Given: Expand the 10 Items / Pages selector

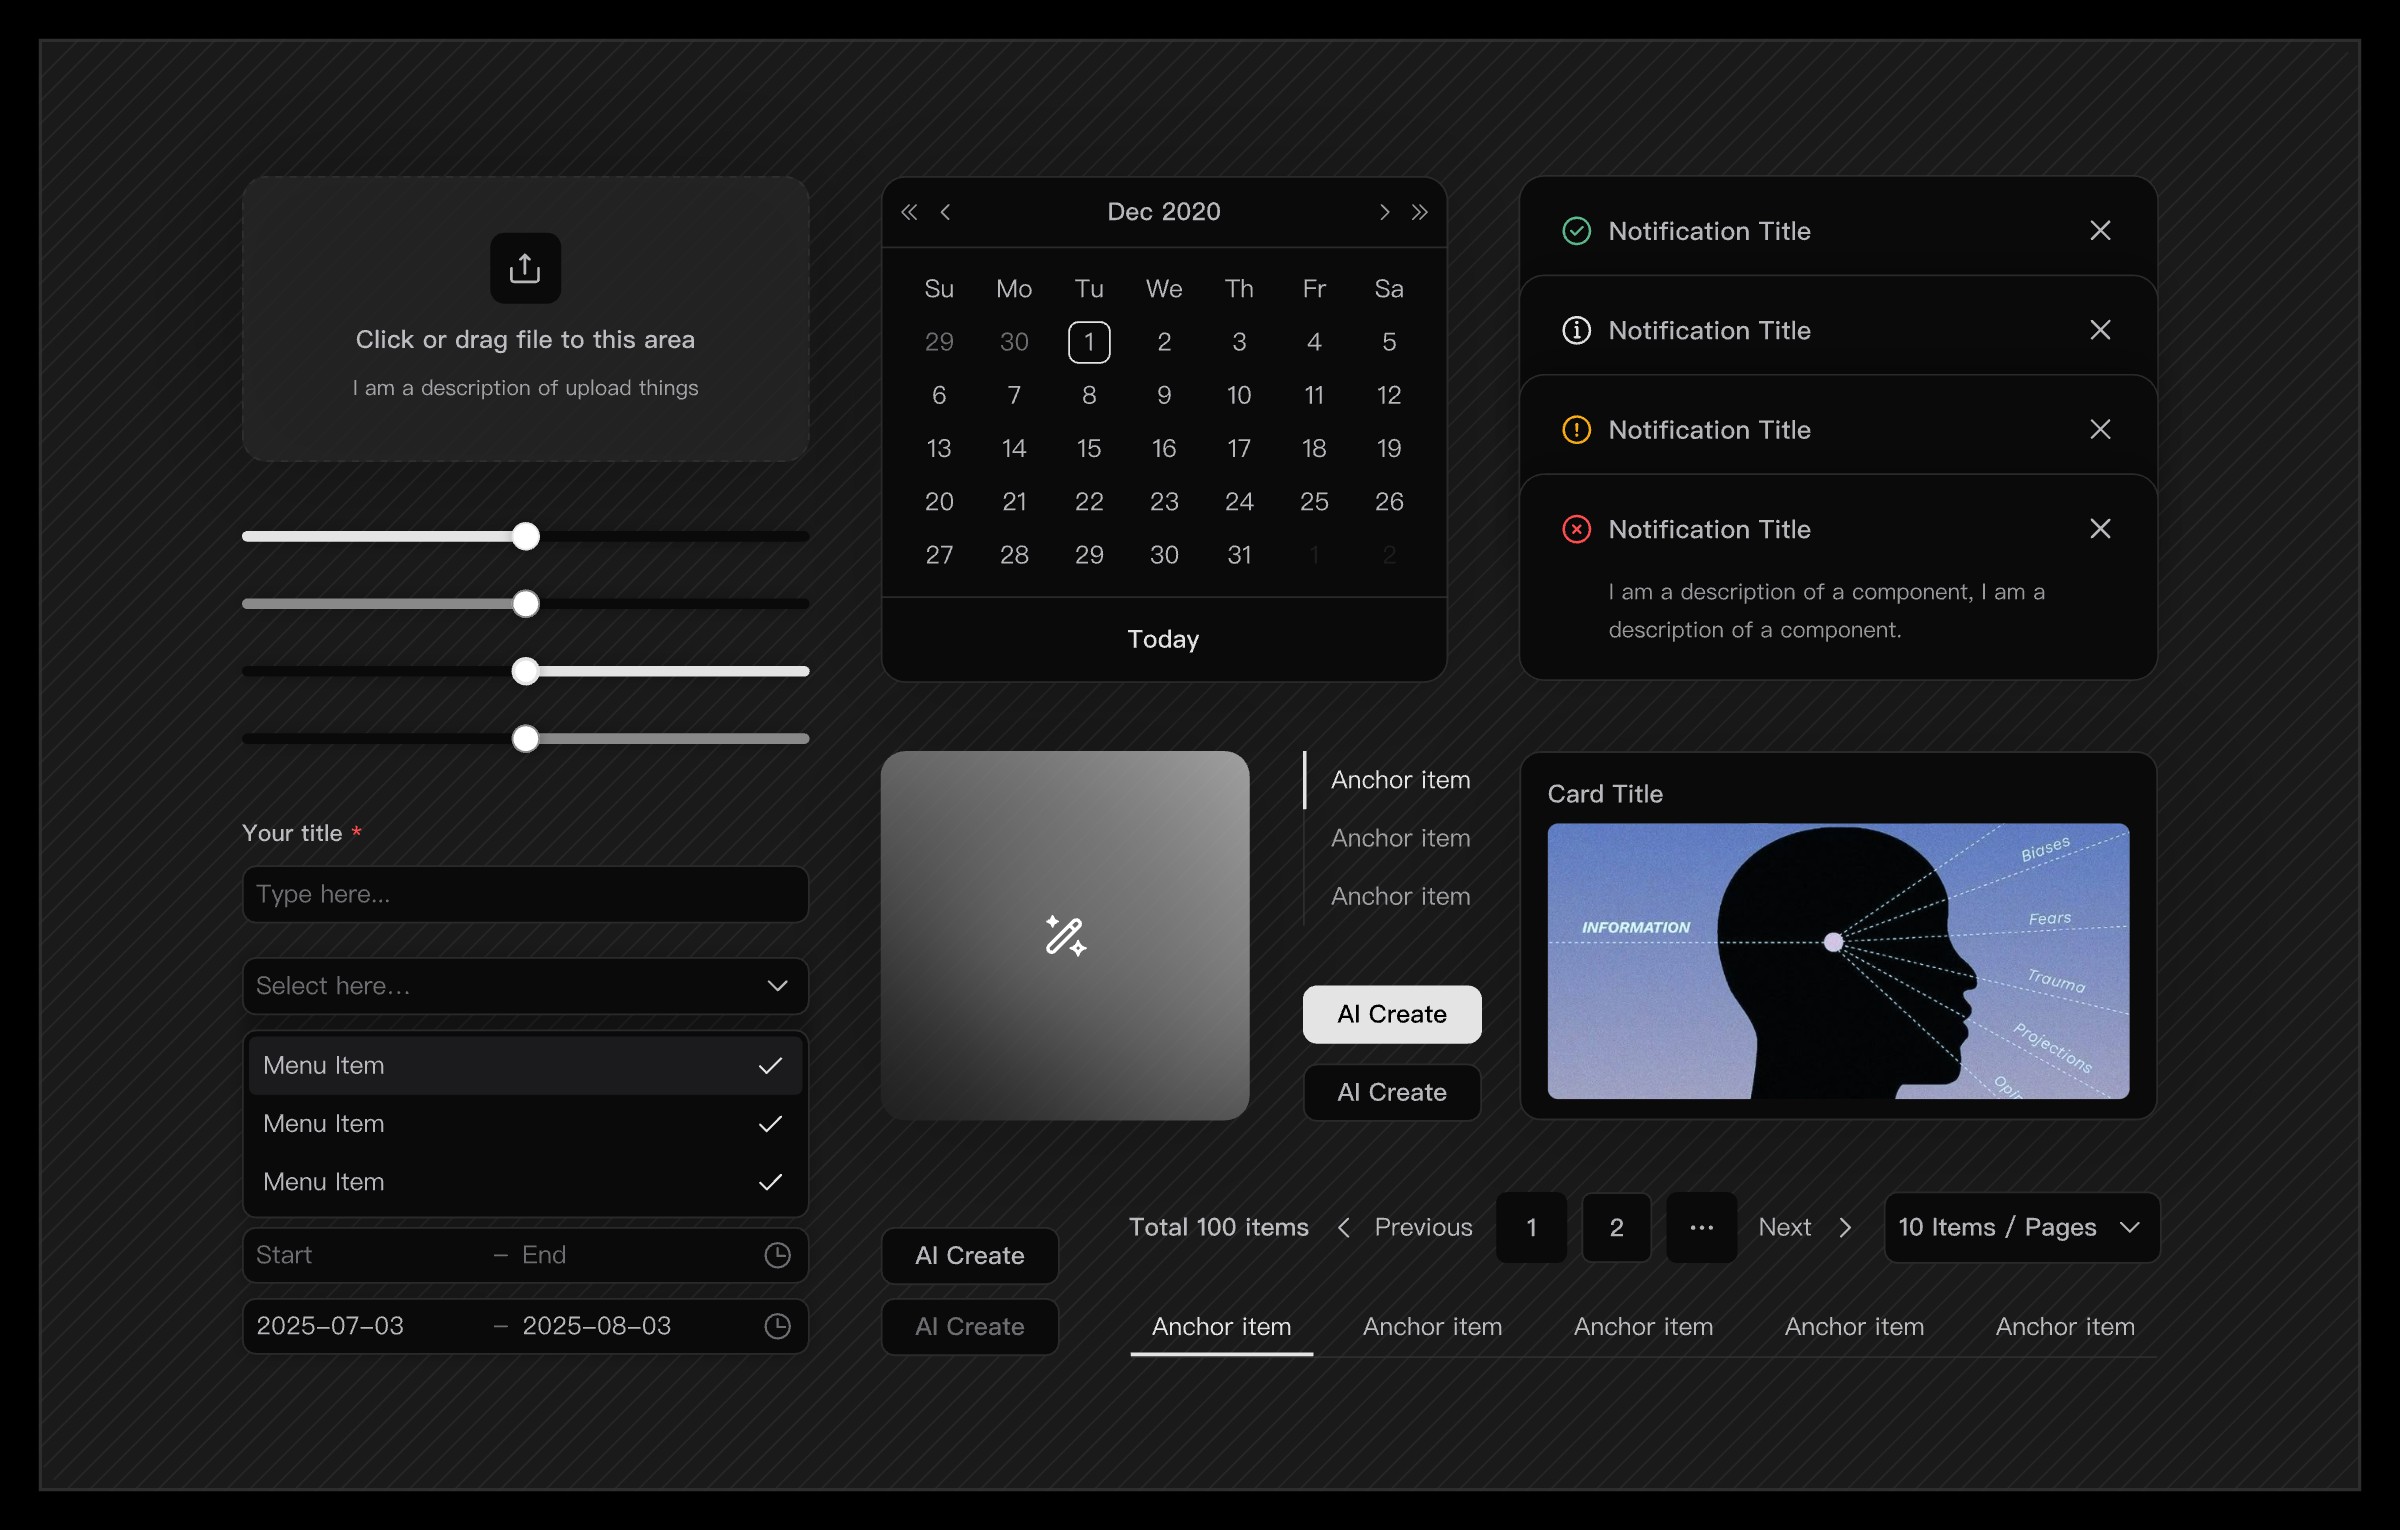Looking at the screenshot, I should (x=2021, y=1227).
